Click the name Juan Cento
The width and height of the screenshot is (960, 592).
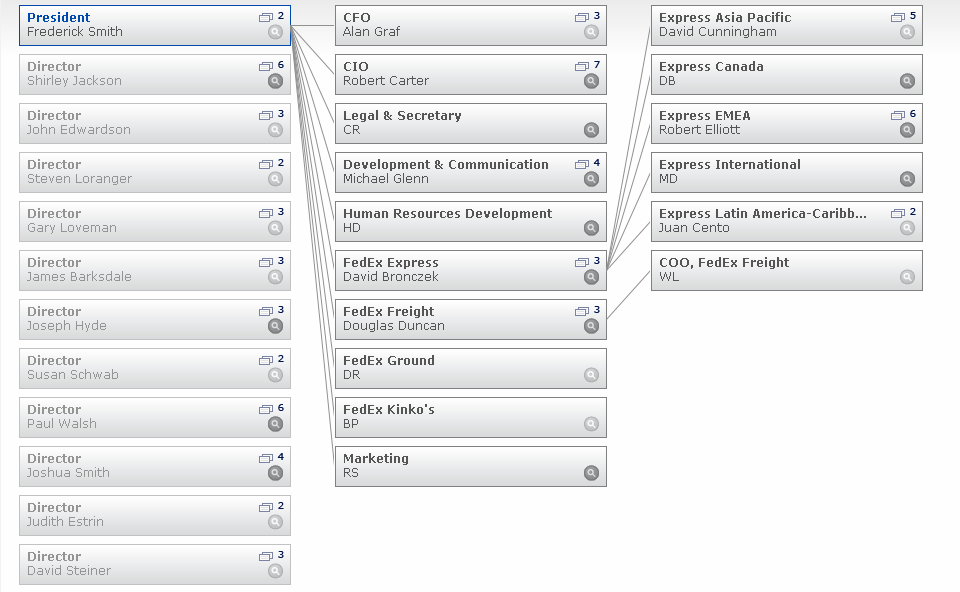click(x=694, y=228)
